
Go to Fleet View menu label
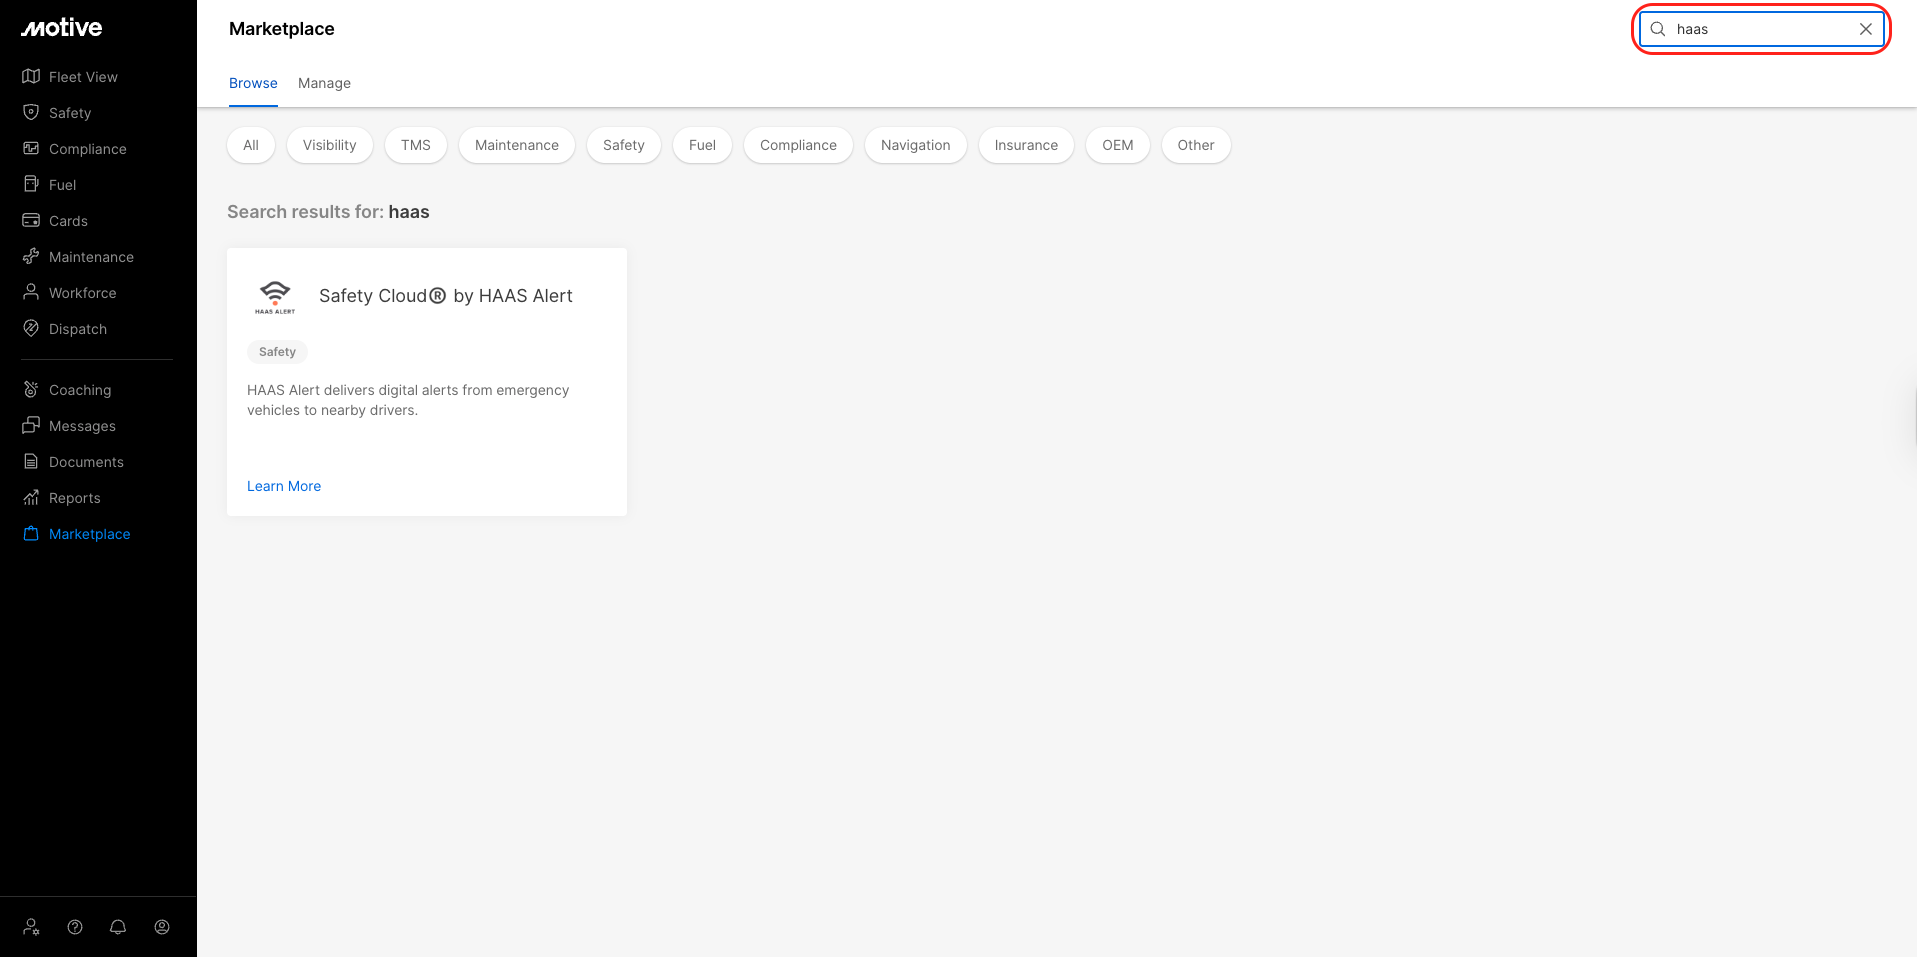tap(83, 77)
